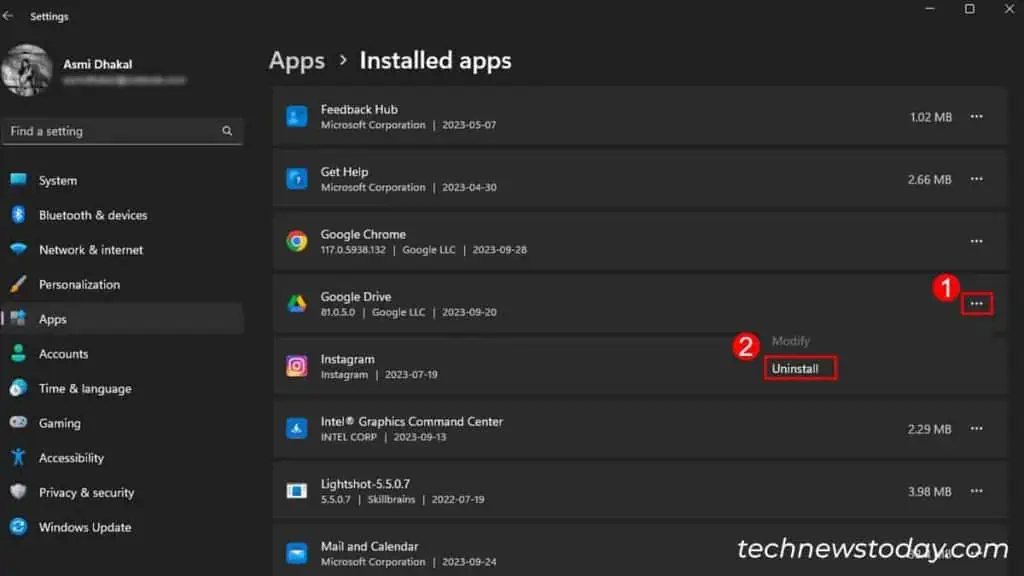Focus the Find a setting search box
Image resolution: width=1024 pixels, height=576 pixels.
[122, 131]
